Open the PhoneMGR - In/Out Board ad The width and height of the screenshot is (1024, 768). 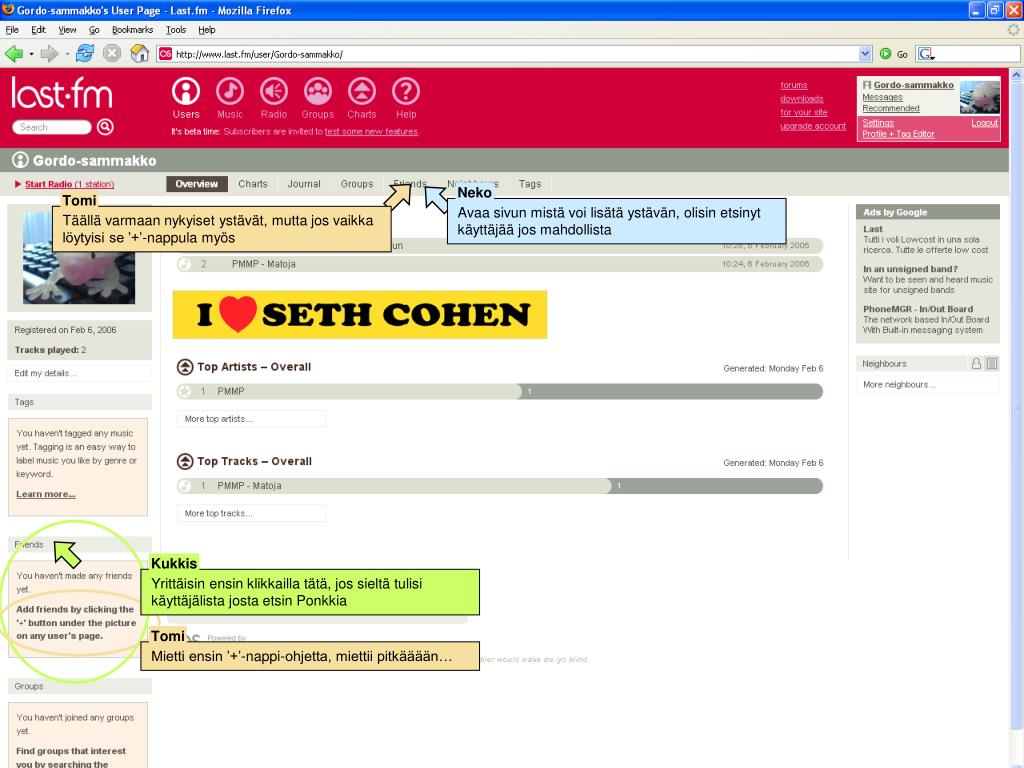918,309
